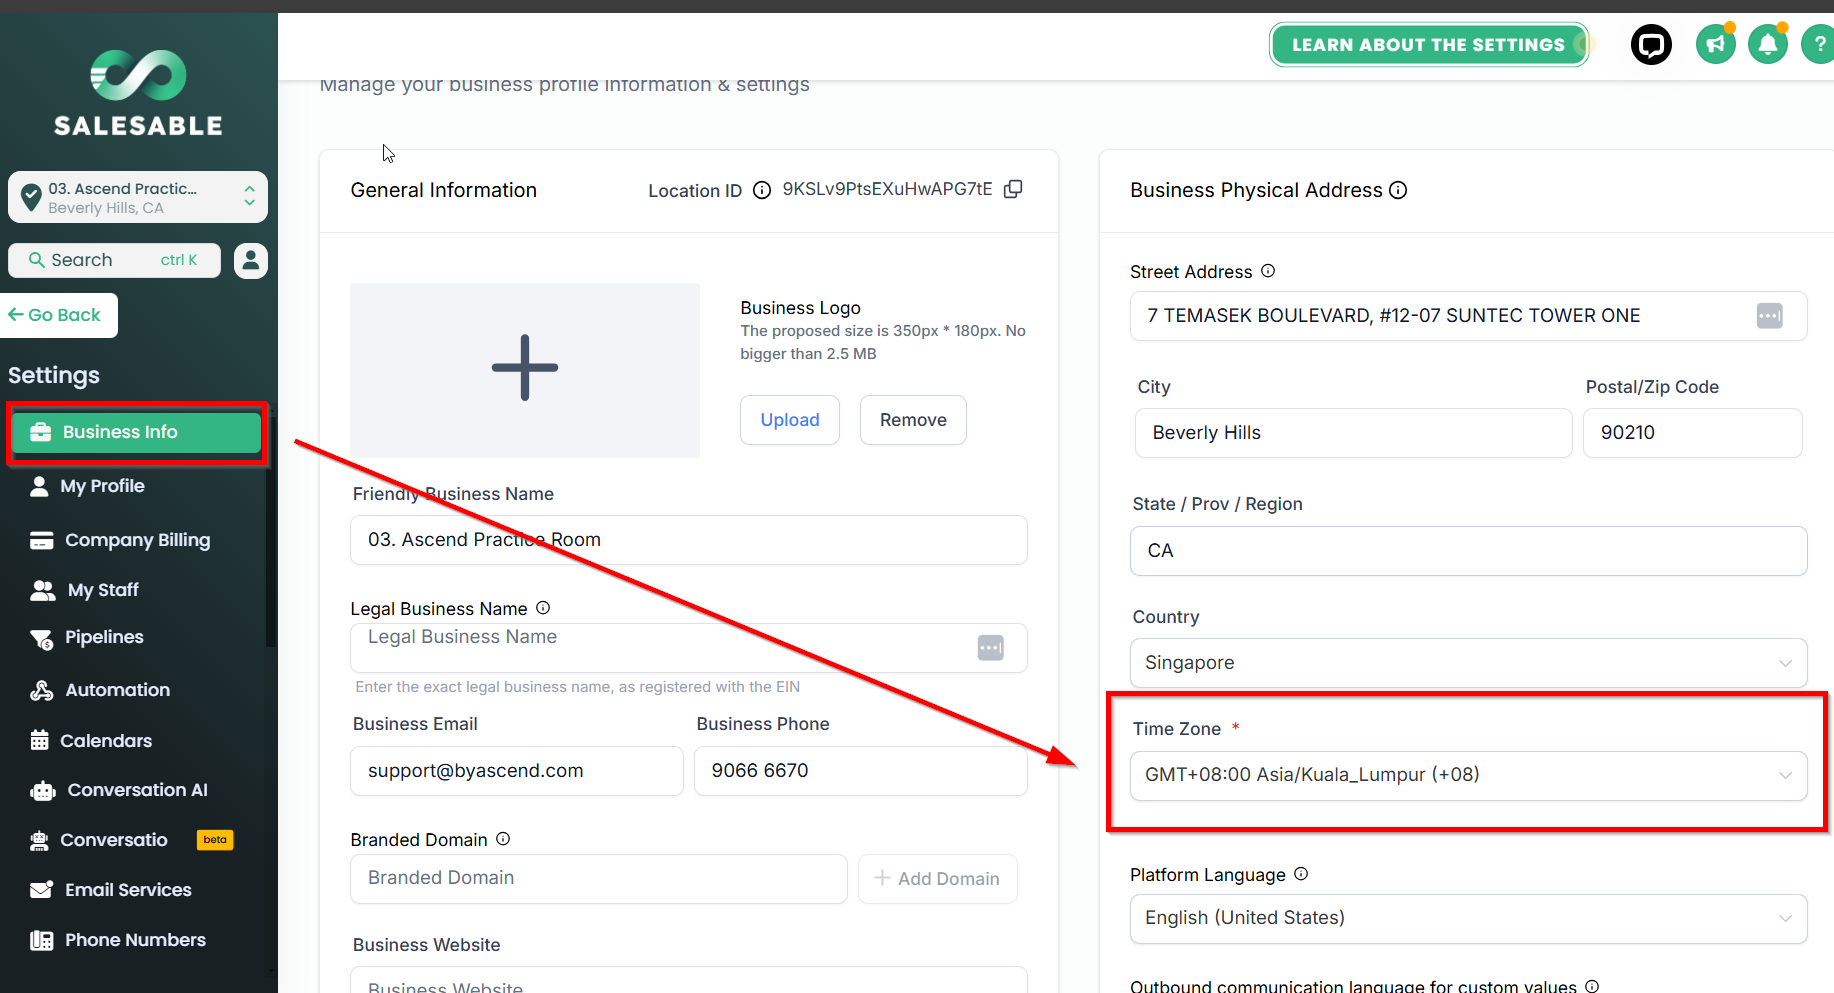Click the Search magnifier icon in sidebar
This screenshot has height=993, width=1834.
pos(36,260)
